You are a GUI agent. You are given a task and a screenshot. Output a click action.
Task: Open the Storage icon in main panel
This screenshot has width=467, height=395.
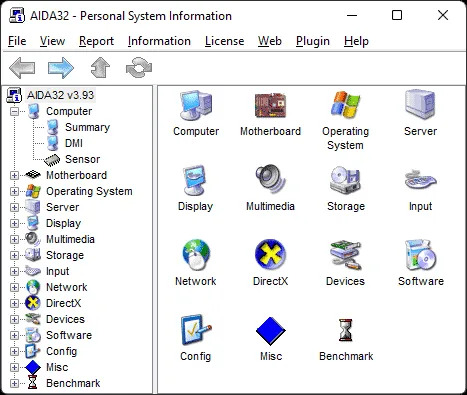[345, 180]
